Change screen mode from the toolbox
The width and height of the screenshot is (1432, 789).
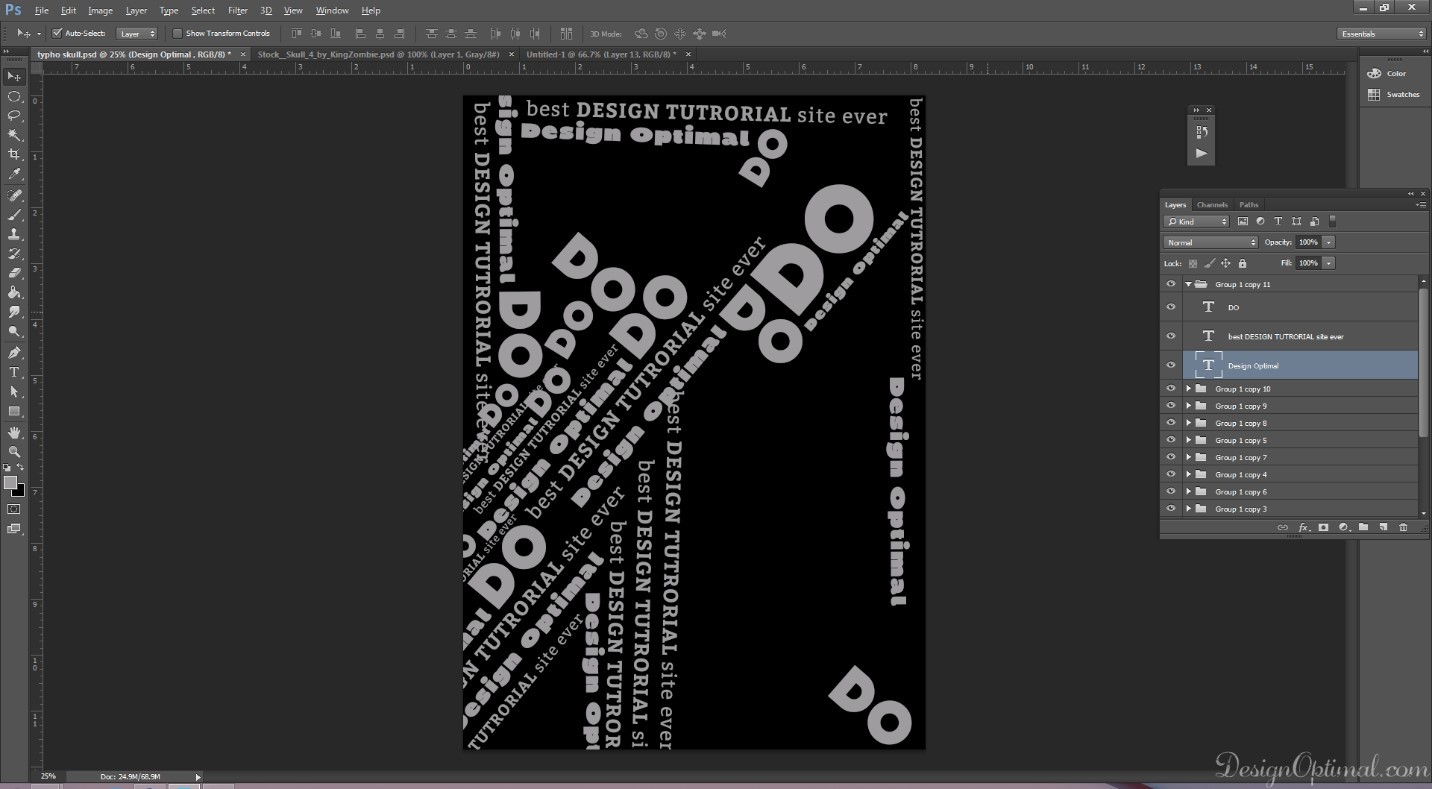(x=14, y=529)
